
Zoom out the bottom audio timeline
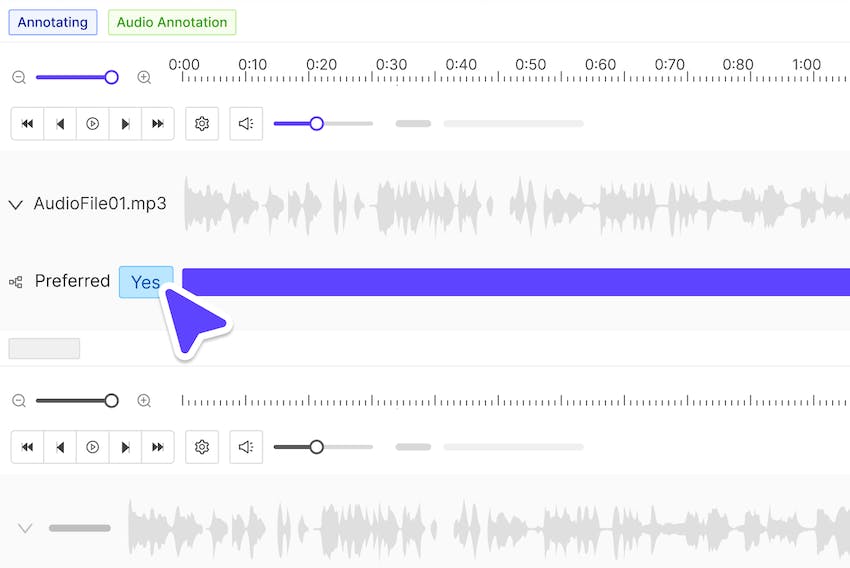click(x=19, y=401)
